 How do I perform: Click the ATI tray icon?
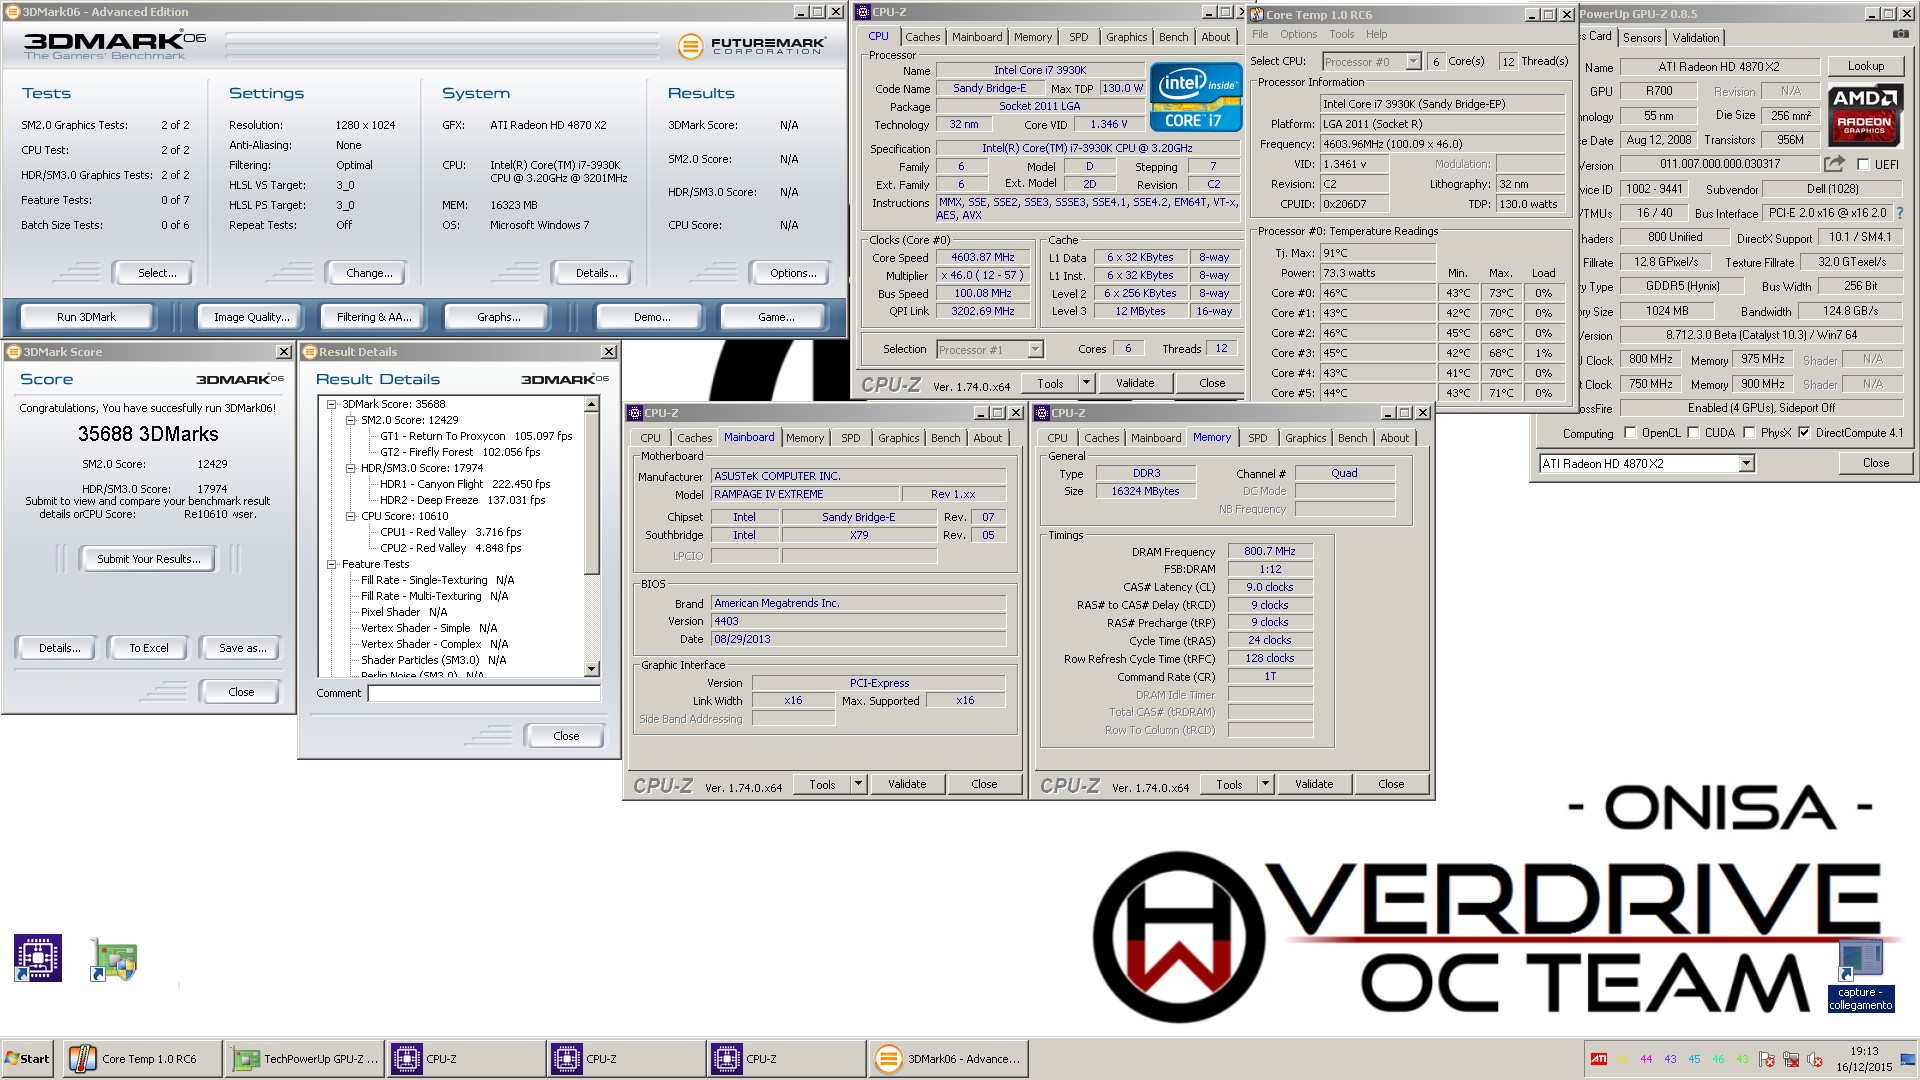click(1599, 1059)
